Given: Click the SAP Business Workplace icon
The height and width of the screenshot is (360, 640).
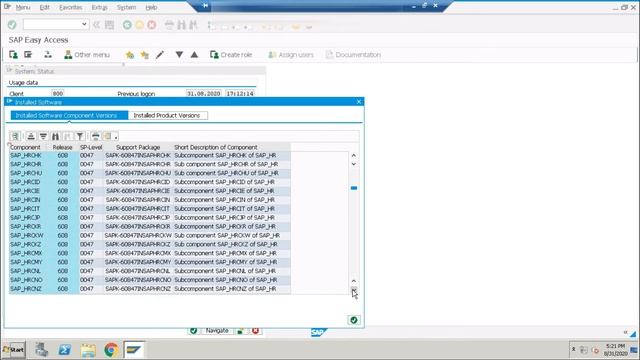Looking at the screenshot, I should tap(48, 55).
